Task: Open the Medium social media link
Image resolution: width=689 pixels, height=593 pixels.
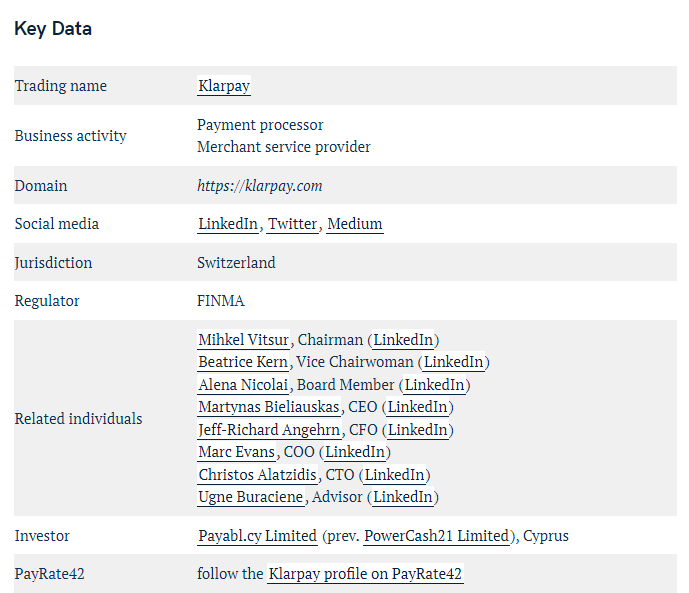Action: [355, 224]
